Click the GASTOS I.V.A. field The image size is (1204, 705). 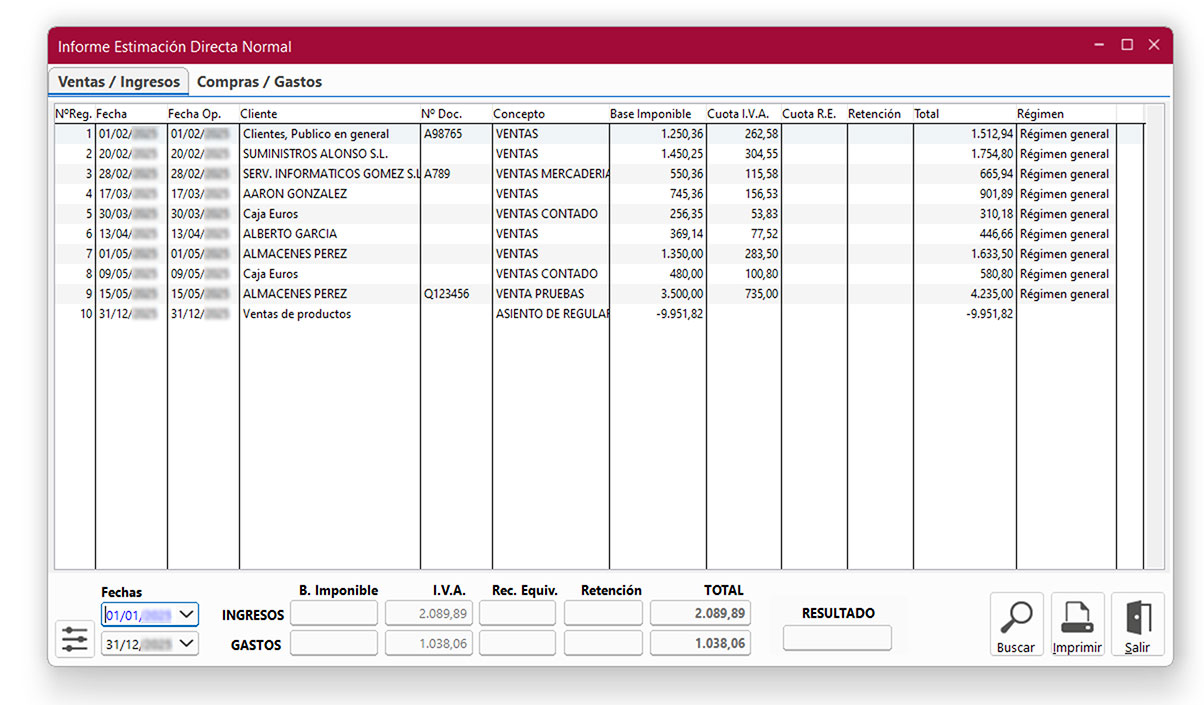click(429, 643)
